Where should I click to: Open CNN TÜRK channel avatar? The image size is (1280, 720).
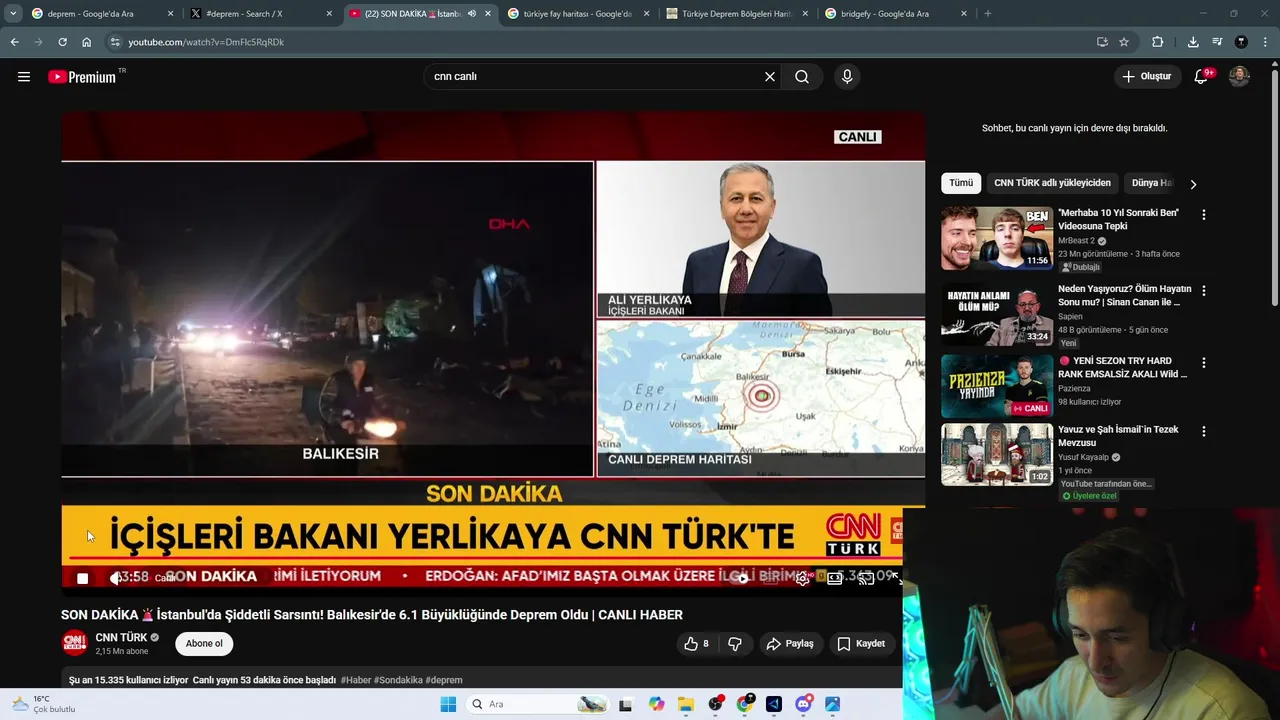point(74,643)
